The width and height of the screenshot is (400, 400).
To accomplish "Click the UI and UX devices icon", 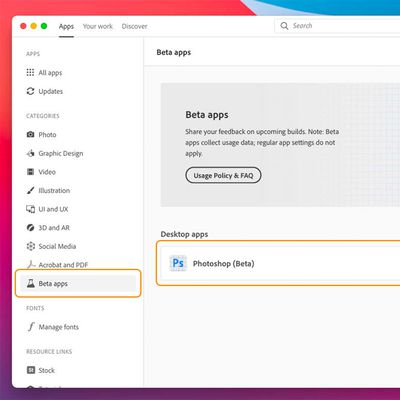I will tap(30, 209).
